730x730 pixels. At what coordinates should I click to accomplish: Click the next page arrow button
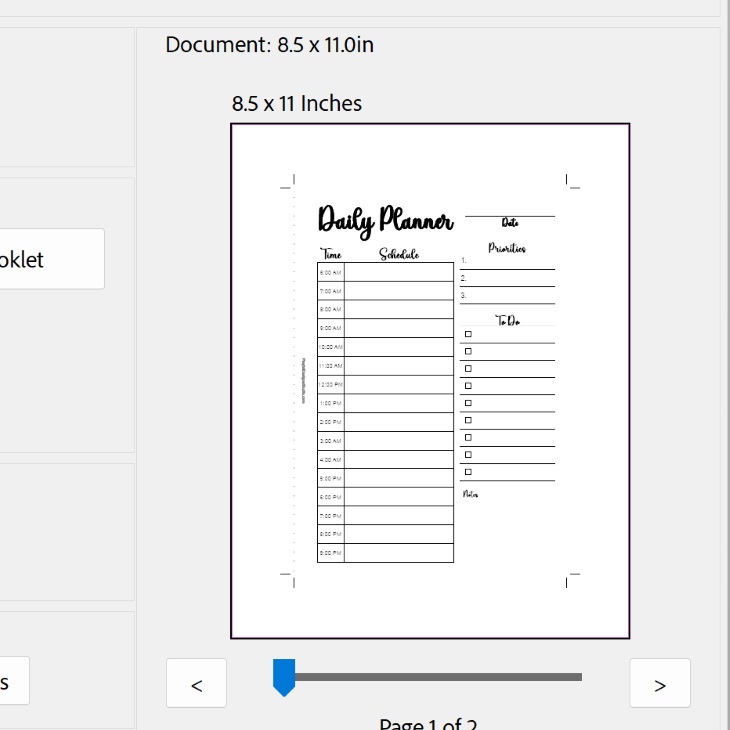tap(659, 684)
